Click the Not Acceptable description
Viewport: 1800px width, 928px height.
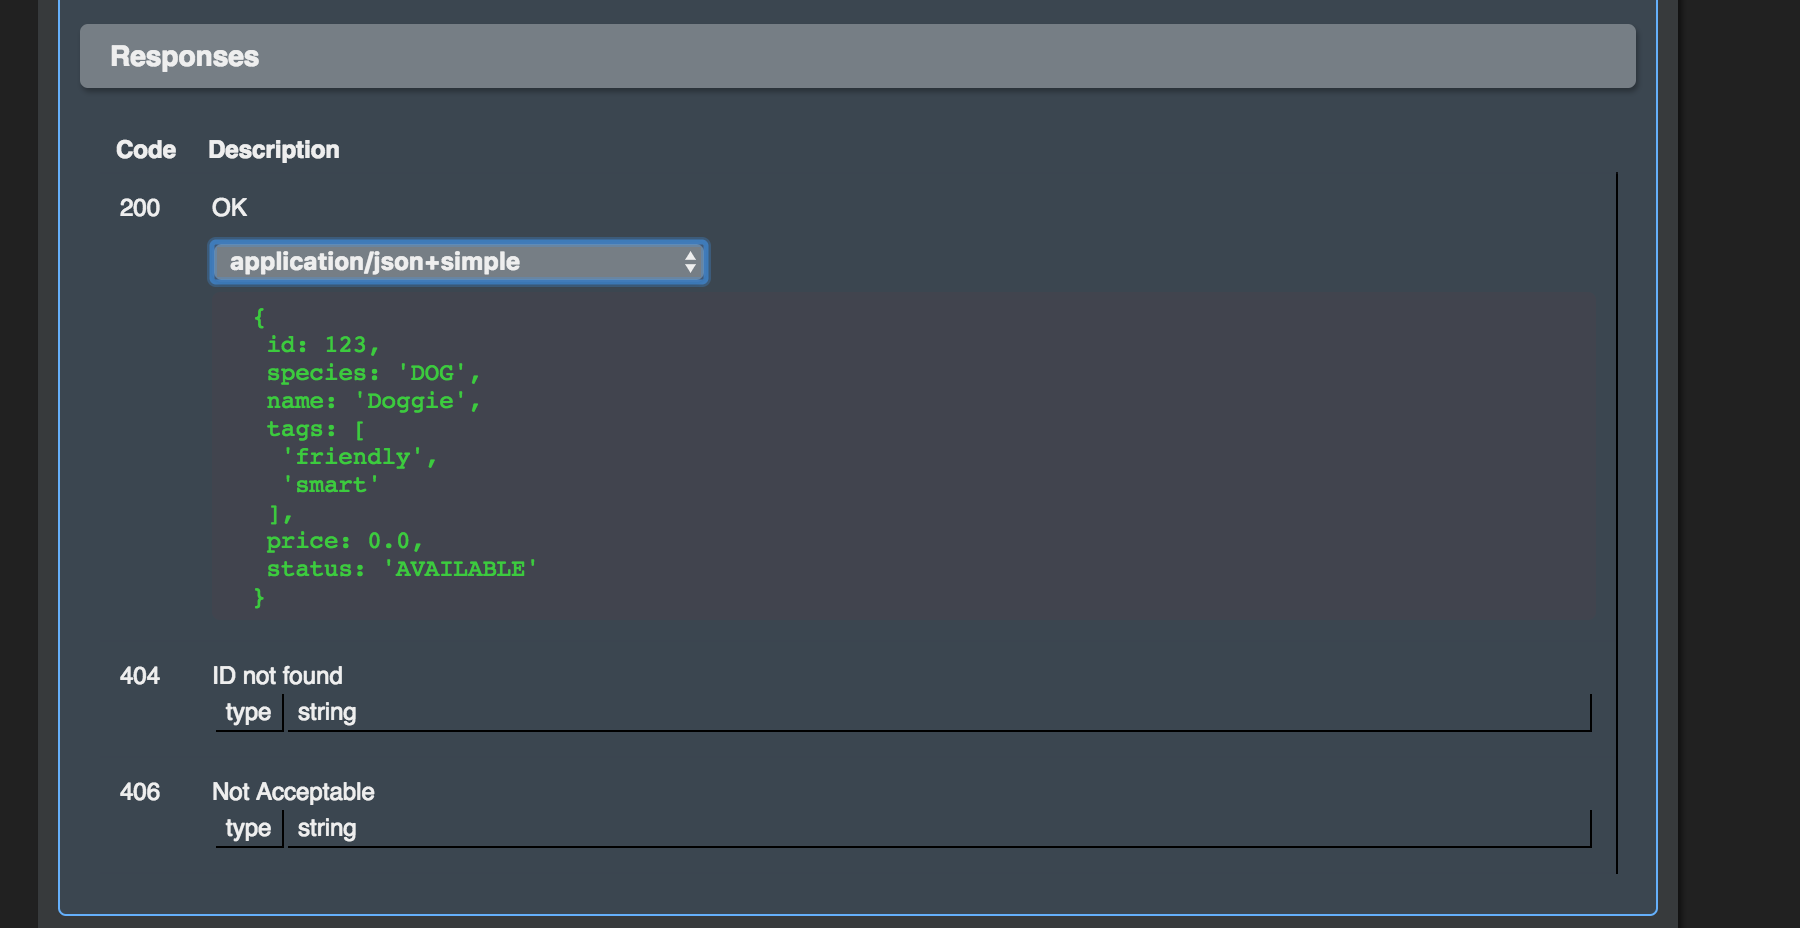pyautogui.click(x=293, y=792)
